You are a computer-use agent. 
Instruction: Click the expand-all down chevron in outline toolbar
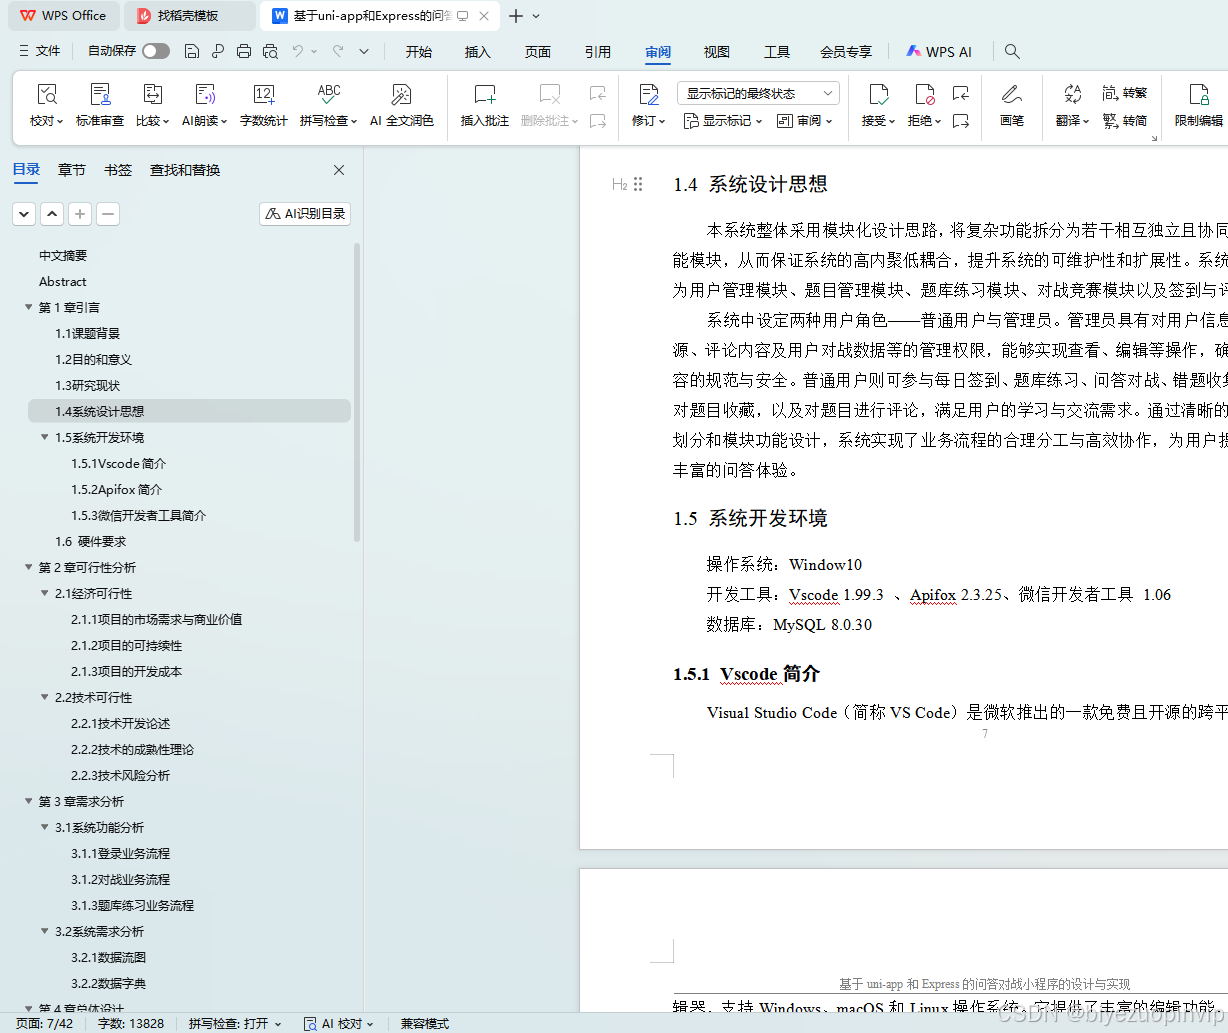[x=24, y=213]
